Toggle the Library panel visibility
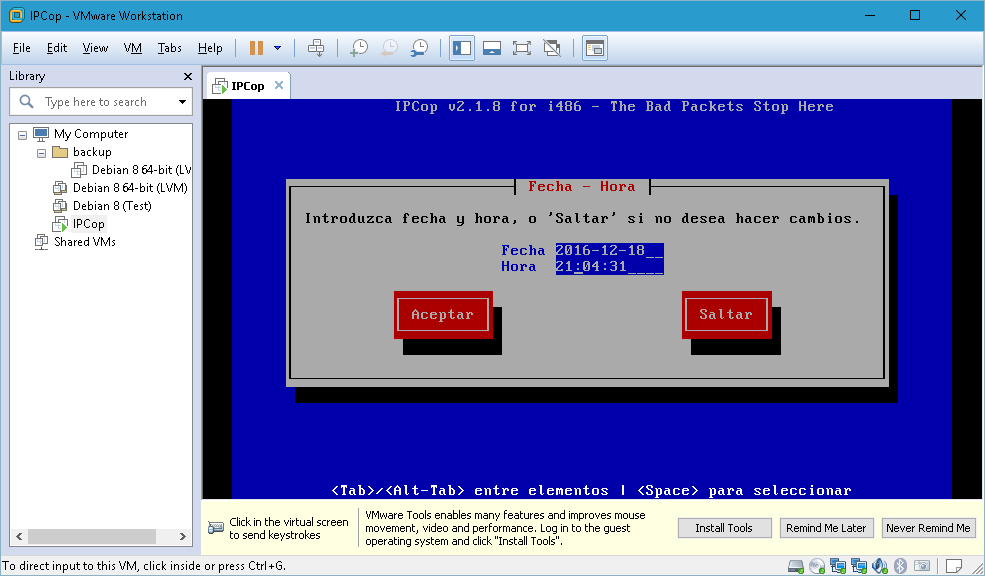 tap(461, 47)
